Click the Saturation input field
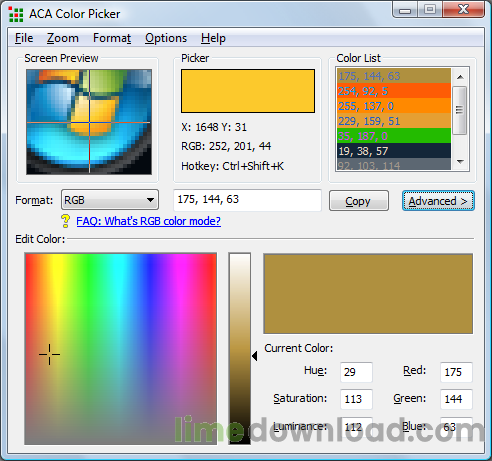Viewport: 492px width, 461px height. click(356, 399)
